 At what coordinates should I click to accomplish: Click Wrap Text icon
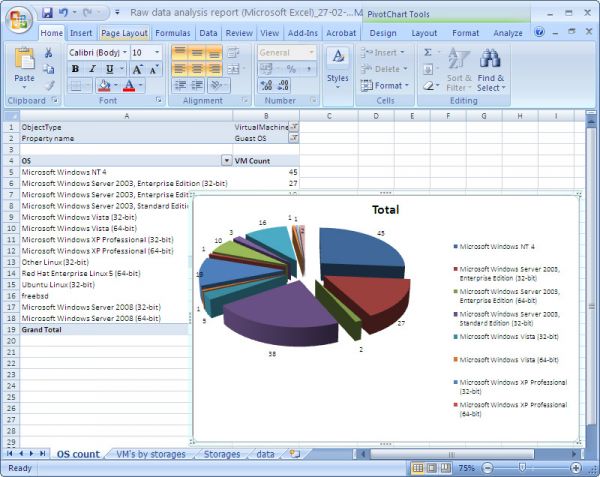pyautogui.click(x=233, y=53)
